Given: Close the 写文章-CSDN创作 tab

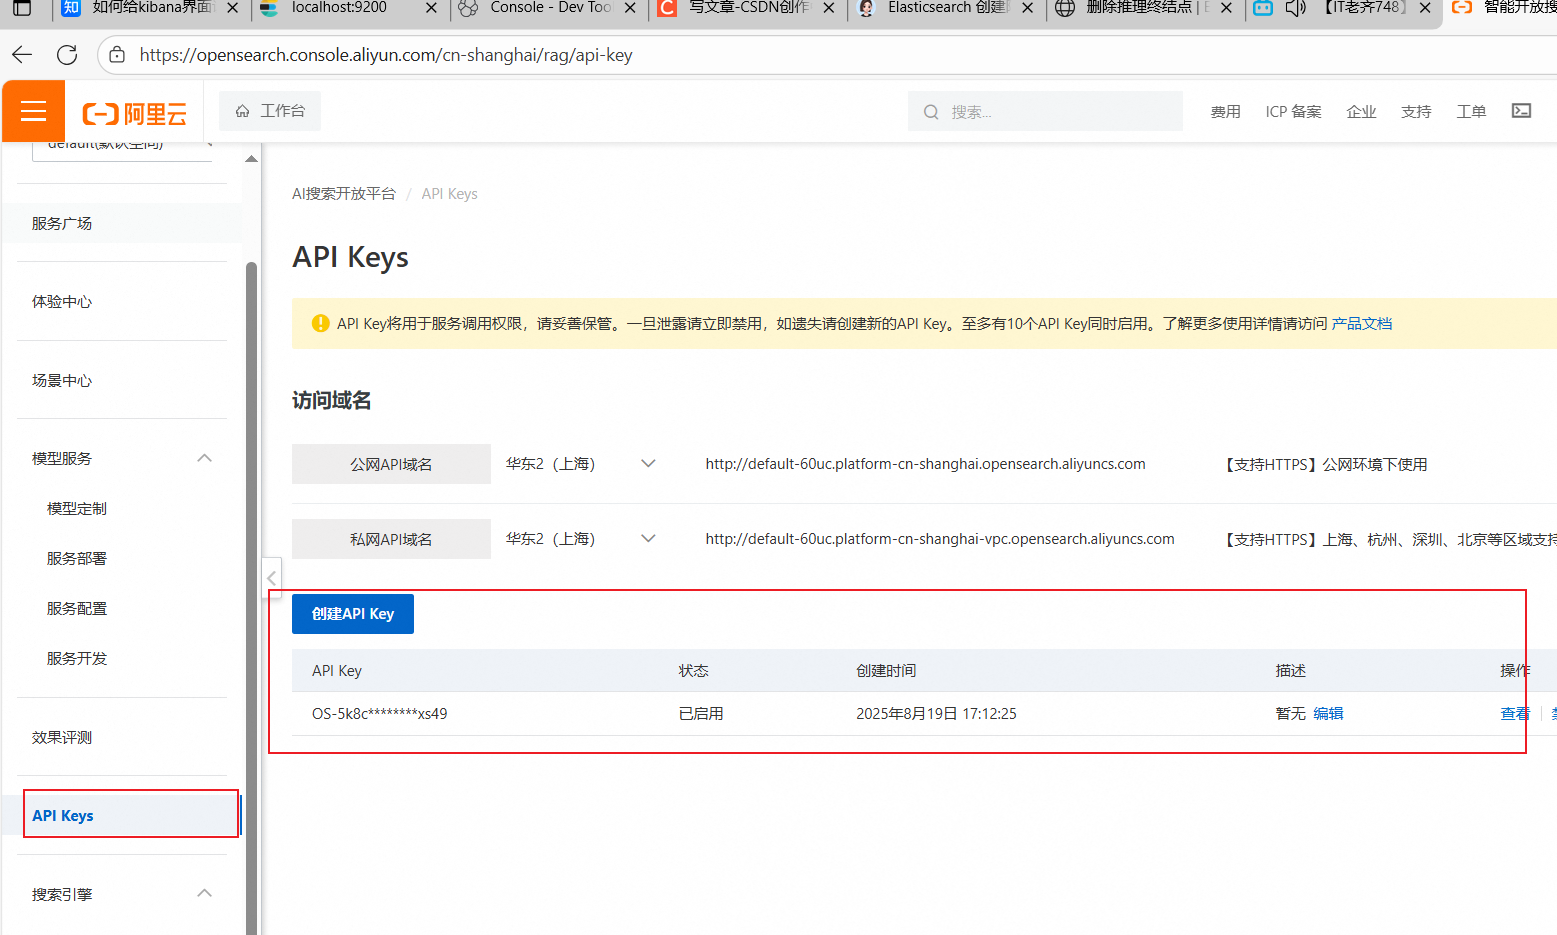Looking at the screenshot, I should point(828,8).
